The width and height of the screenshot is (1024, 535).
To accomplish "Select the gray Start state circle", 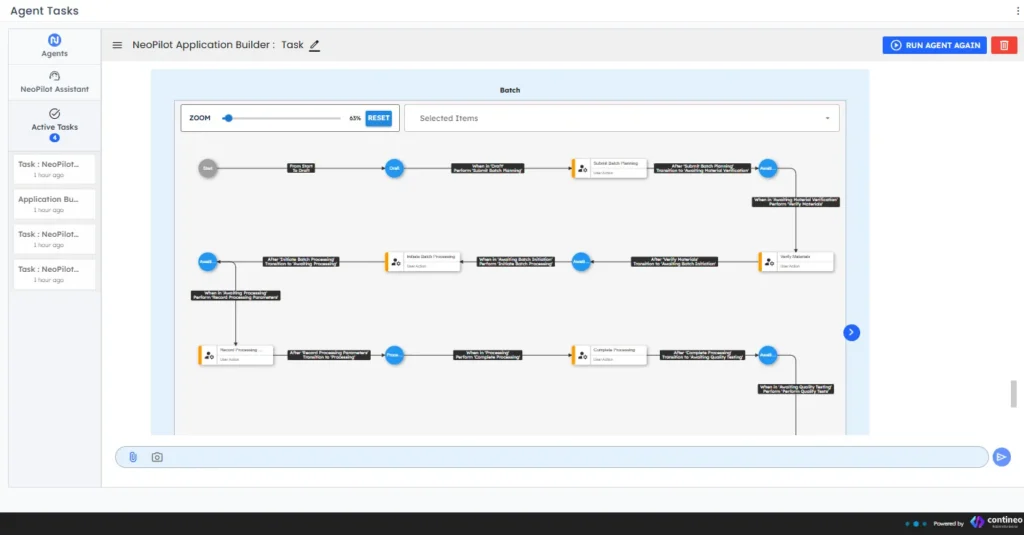I will (208, 169).
